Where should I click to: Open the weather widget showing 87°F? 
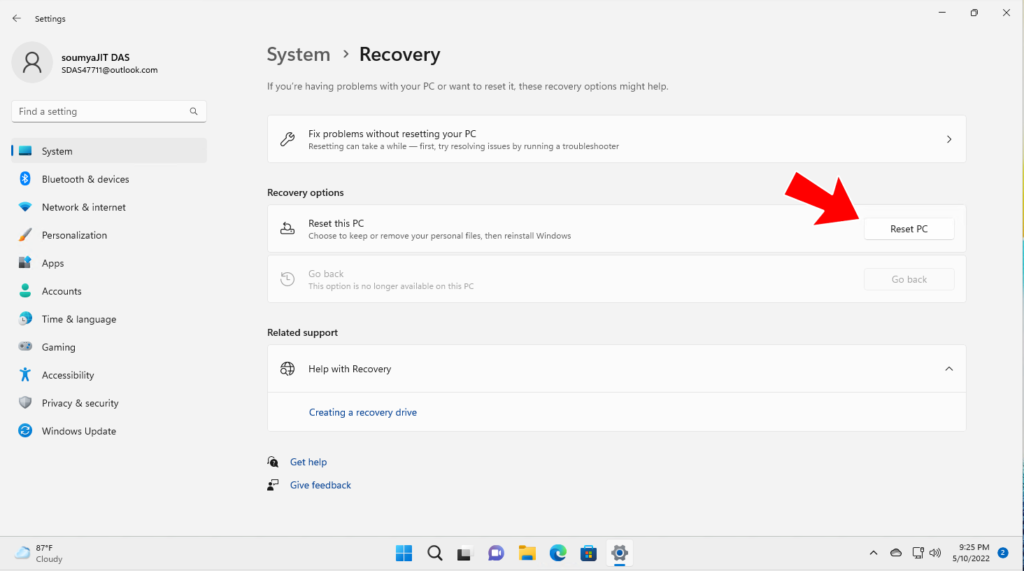click(39, 553)
